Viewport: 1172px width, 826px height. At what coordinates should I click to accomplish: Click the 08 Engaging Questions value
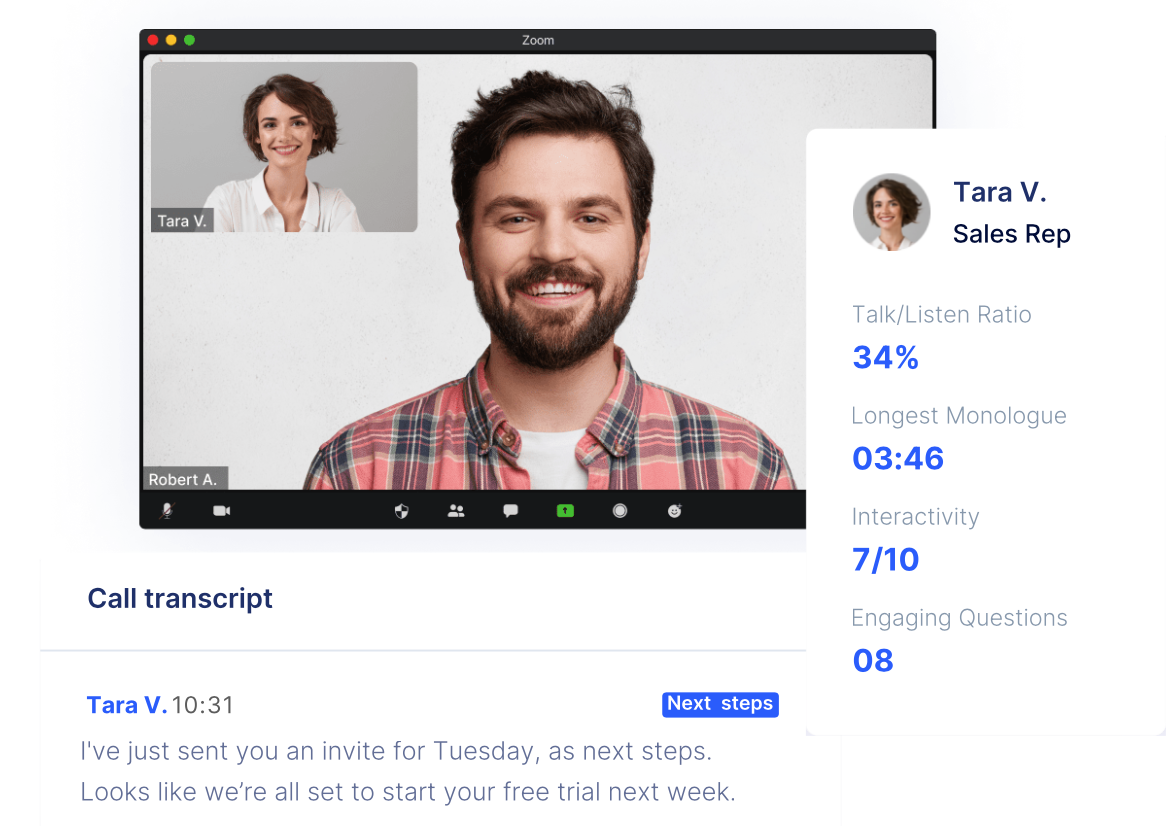(873, 661)
